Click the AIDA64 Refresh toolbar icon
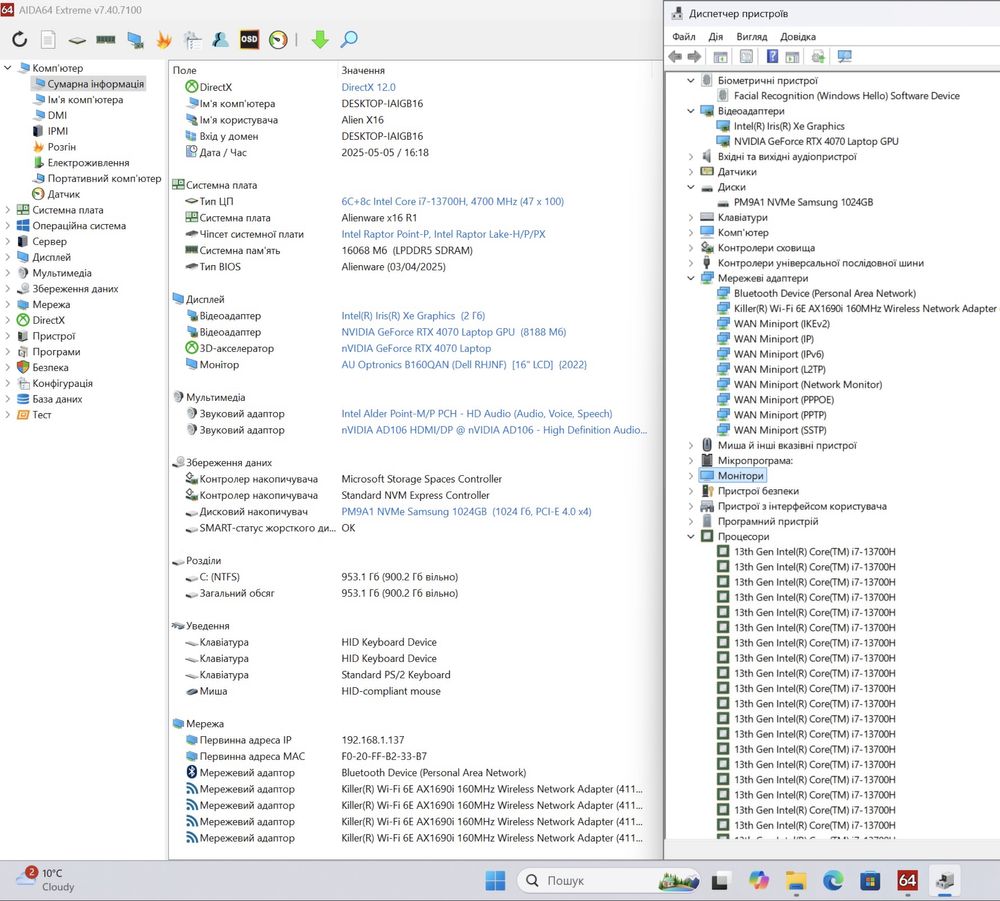This screenshot has height=901, width=1000. (x=20, y=40)
